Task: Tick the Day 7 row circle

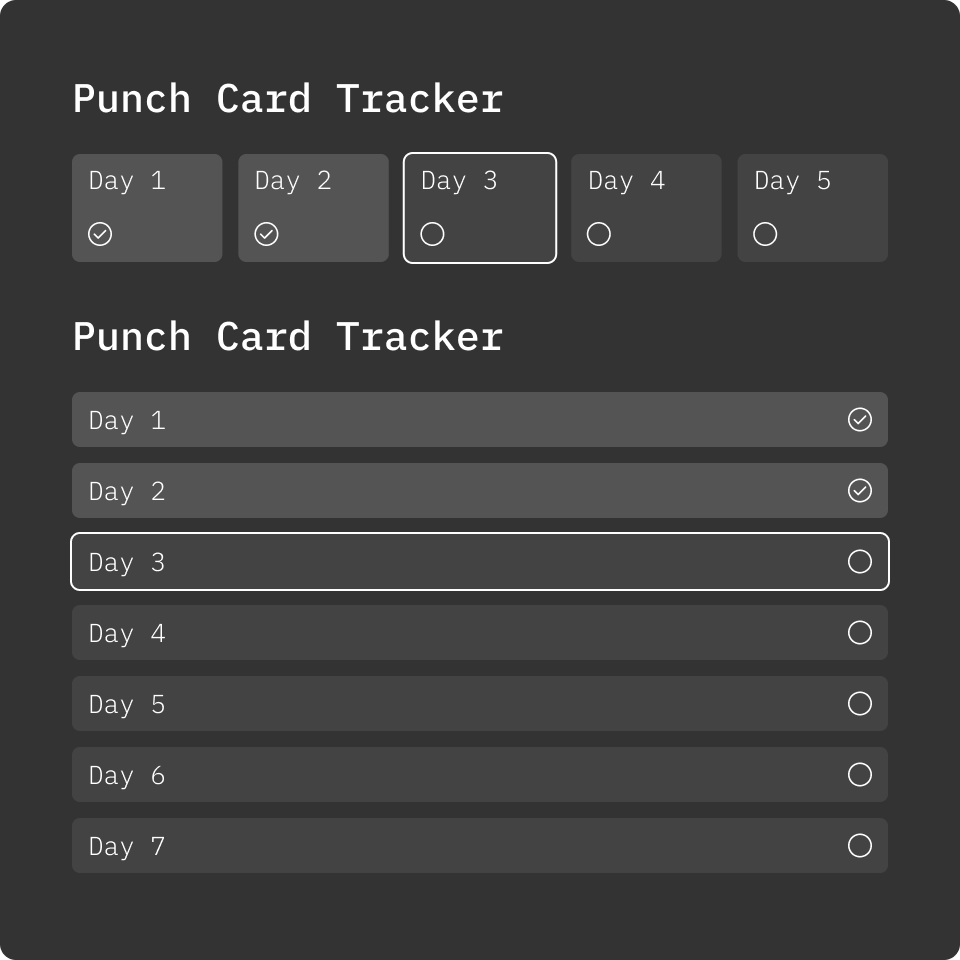Action: point(860,846)
